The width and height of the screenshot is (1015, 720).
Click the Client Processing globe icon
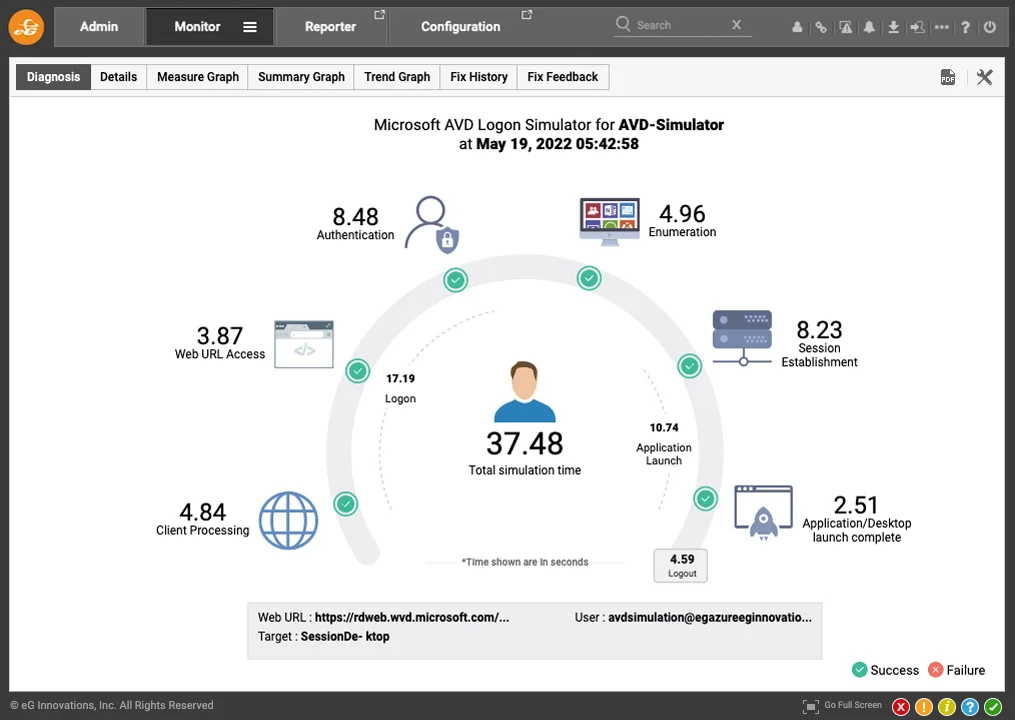[288, 521]
